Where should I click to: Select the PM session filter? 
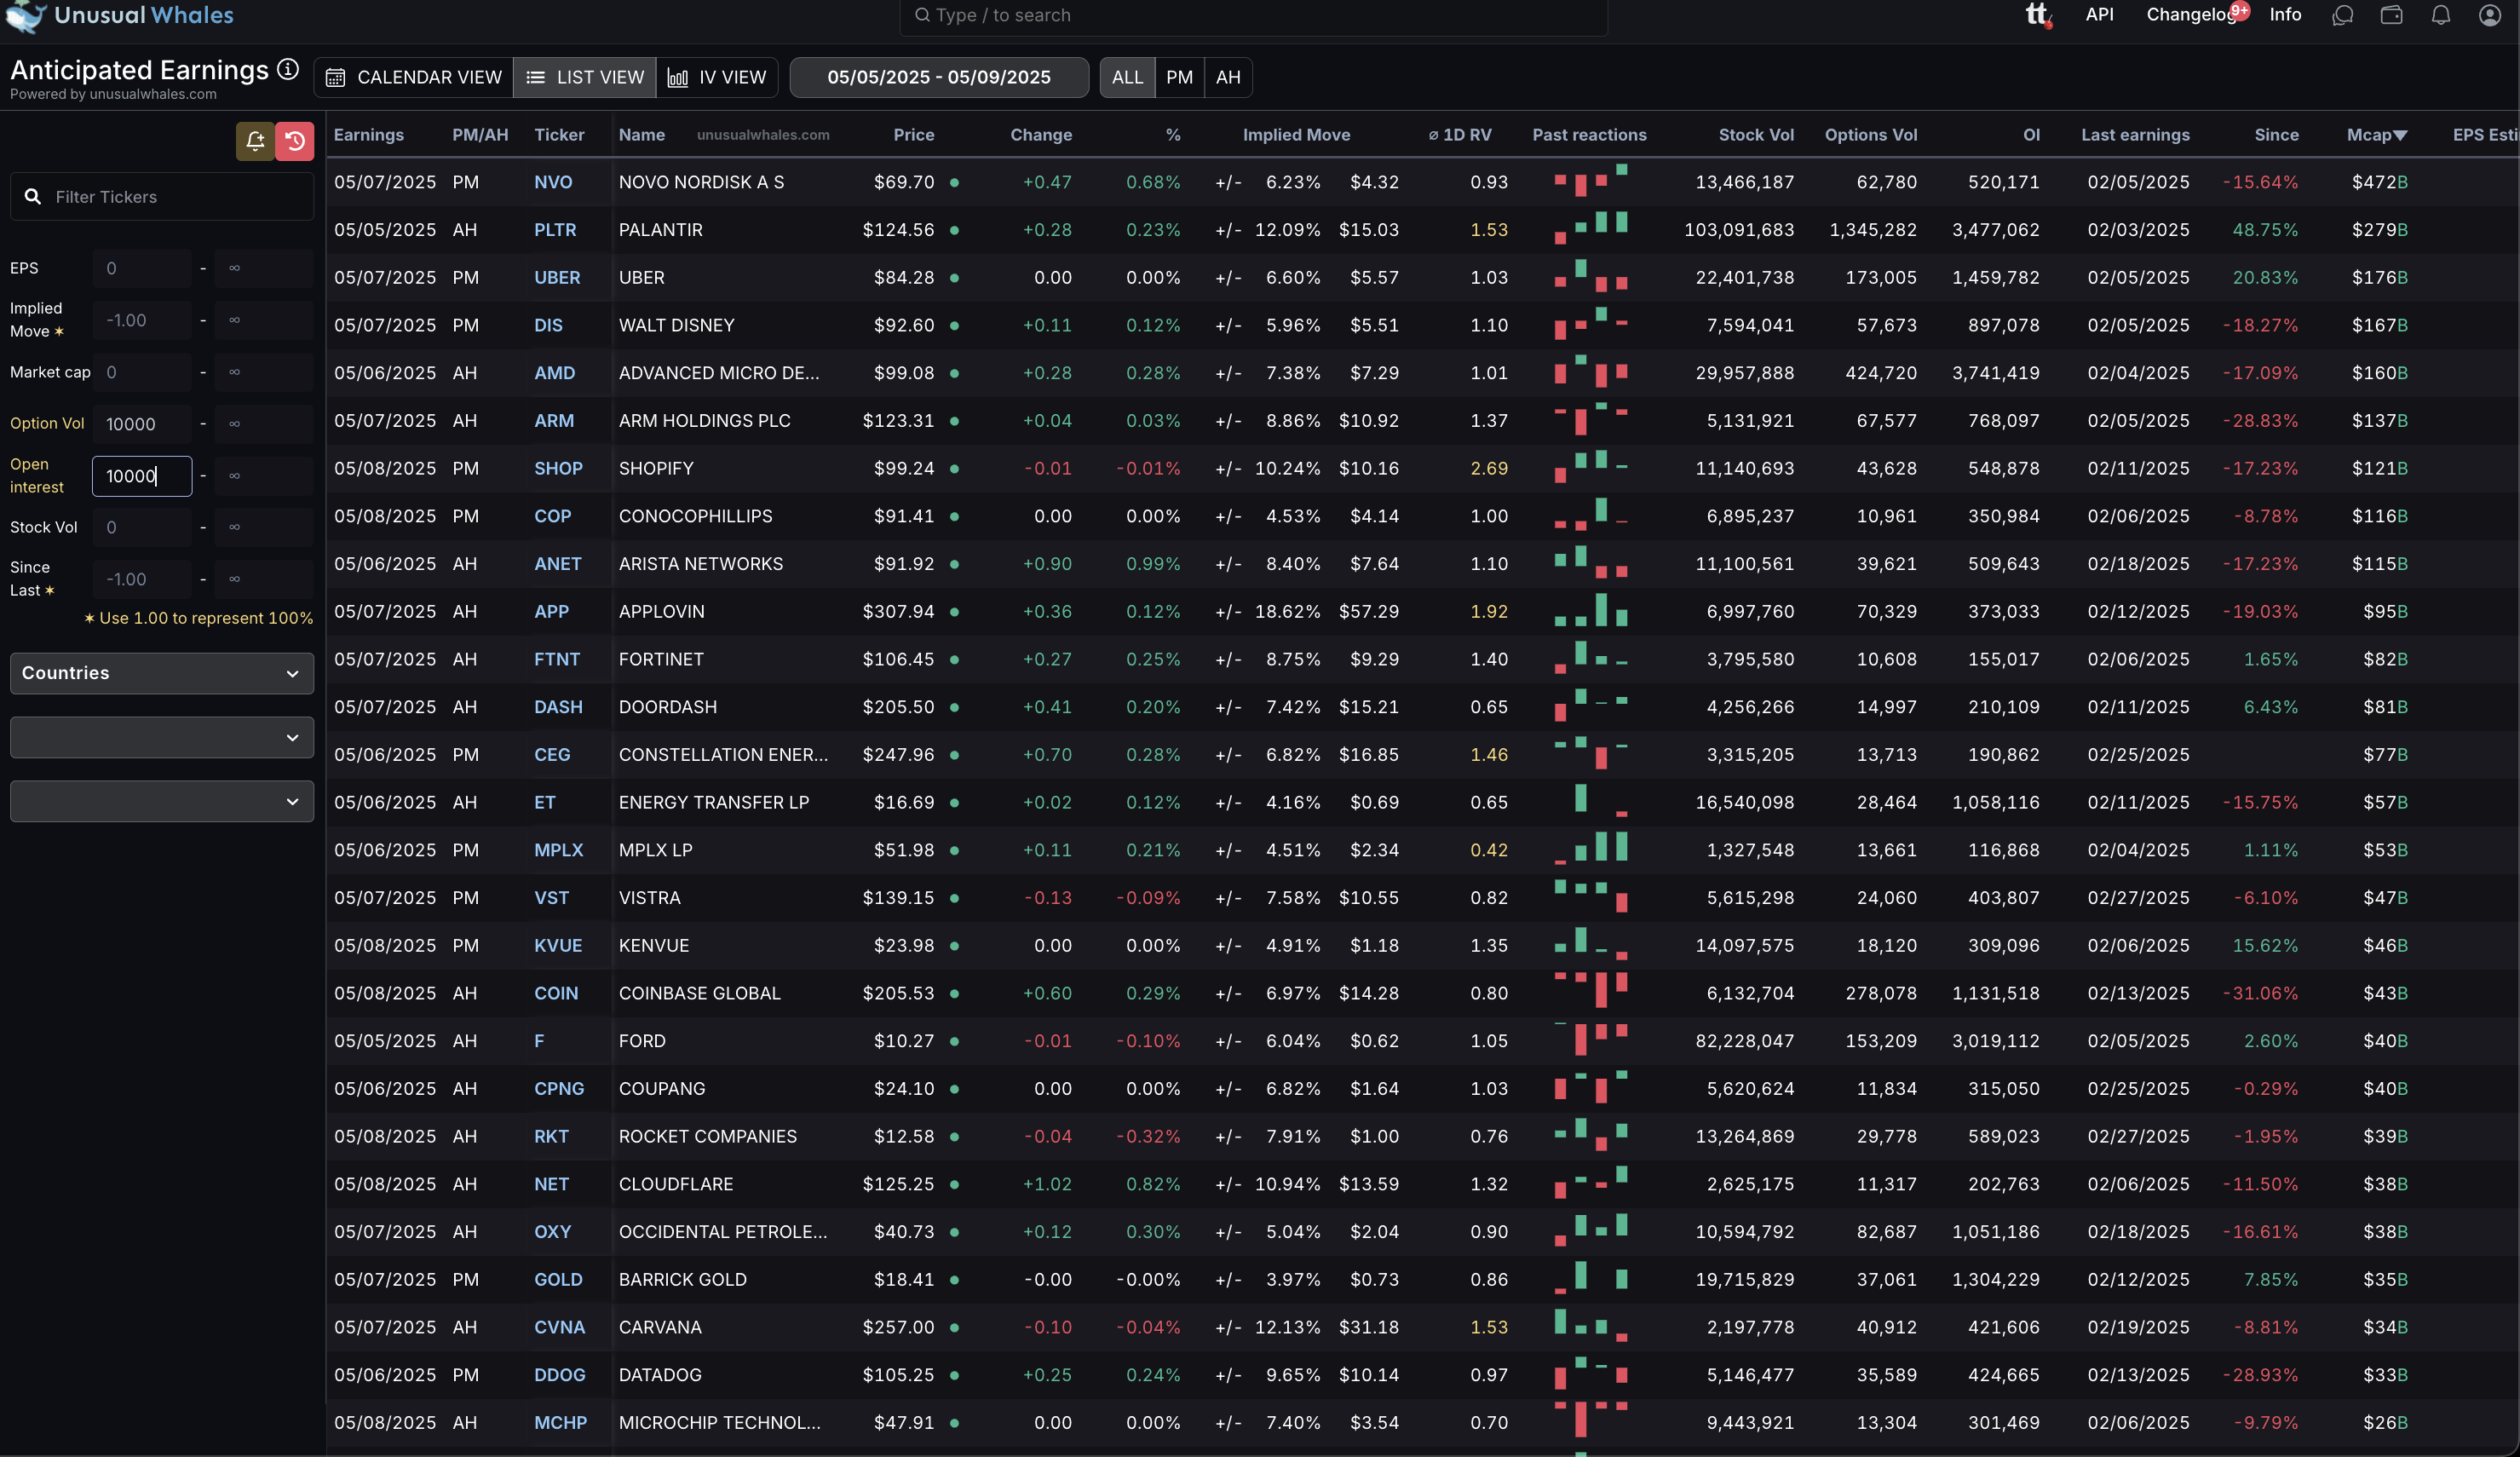pyautogui.click(x=1179, y=77)
